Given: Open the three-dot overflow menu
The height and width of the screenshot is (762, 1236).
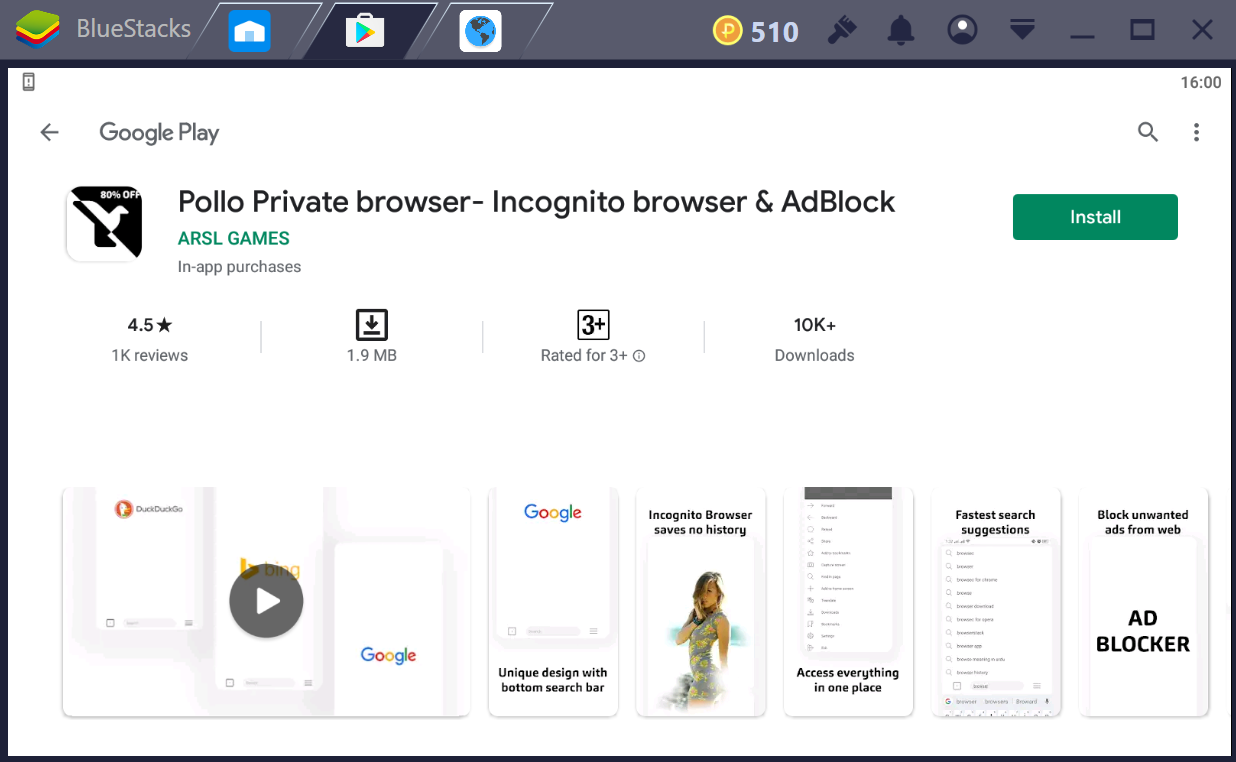Looking at the screenshot, I should (1196, 132).
